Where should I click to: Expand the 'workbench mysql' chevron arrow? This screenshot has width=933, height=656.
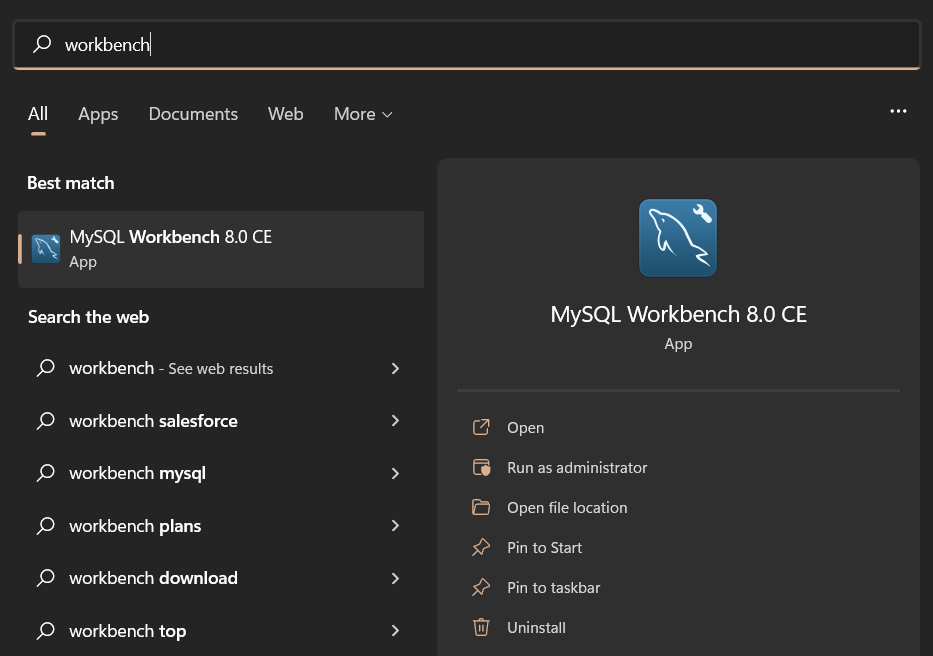tap(395, 473)
